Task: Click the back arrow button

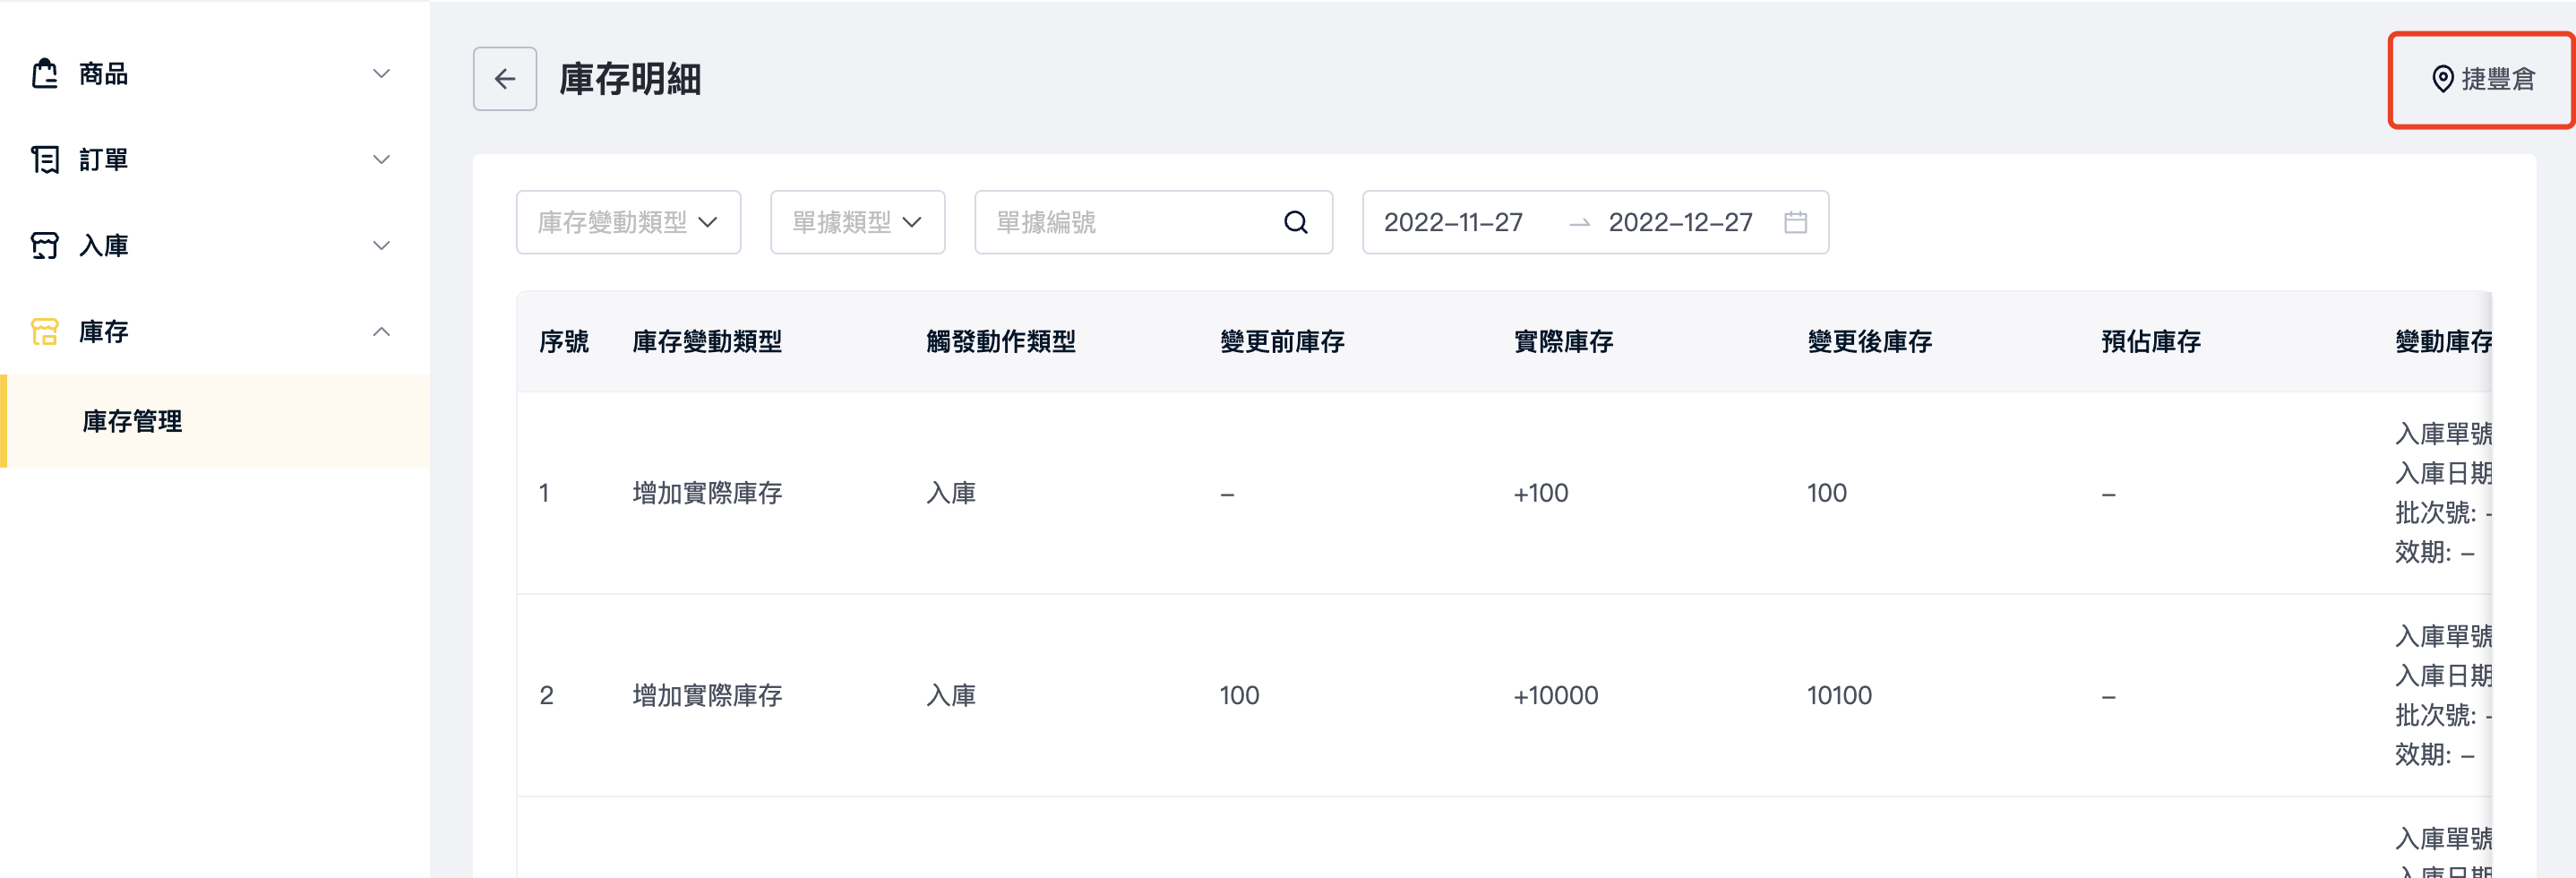Action: click(x=505, y=79)
